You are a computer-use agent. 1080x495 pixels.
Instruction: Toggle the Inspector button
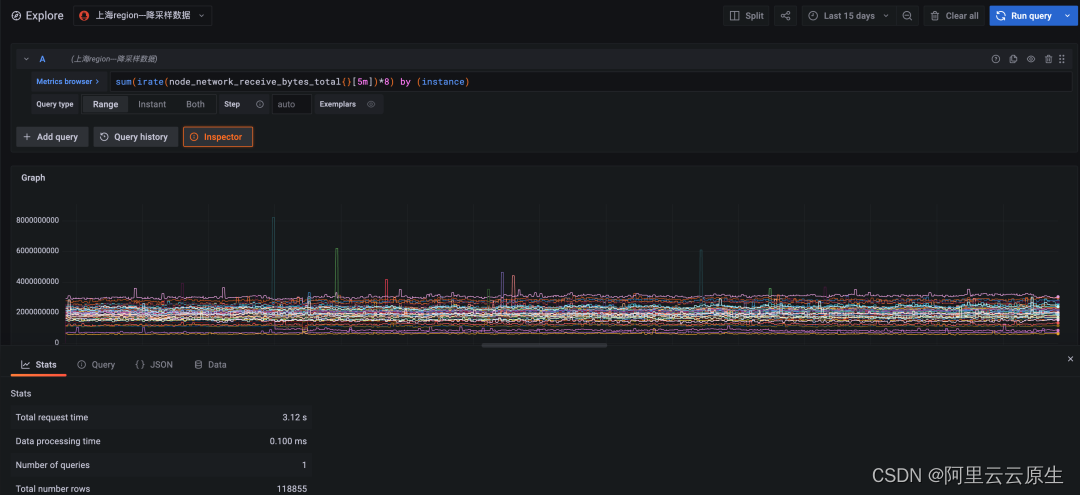tap(218, 137)
